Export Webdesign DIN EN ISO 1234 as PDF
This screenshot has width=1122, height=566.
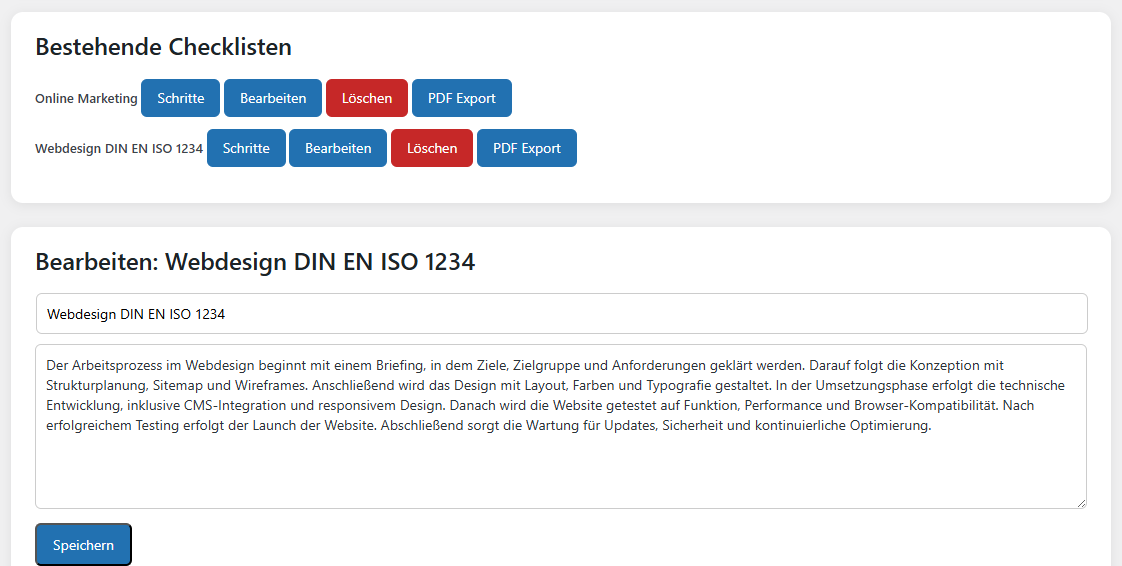click(526, 148)
